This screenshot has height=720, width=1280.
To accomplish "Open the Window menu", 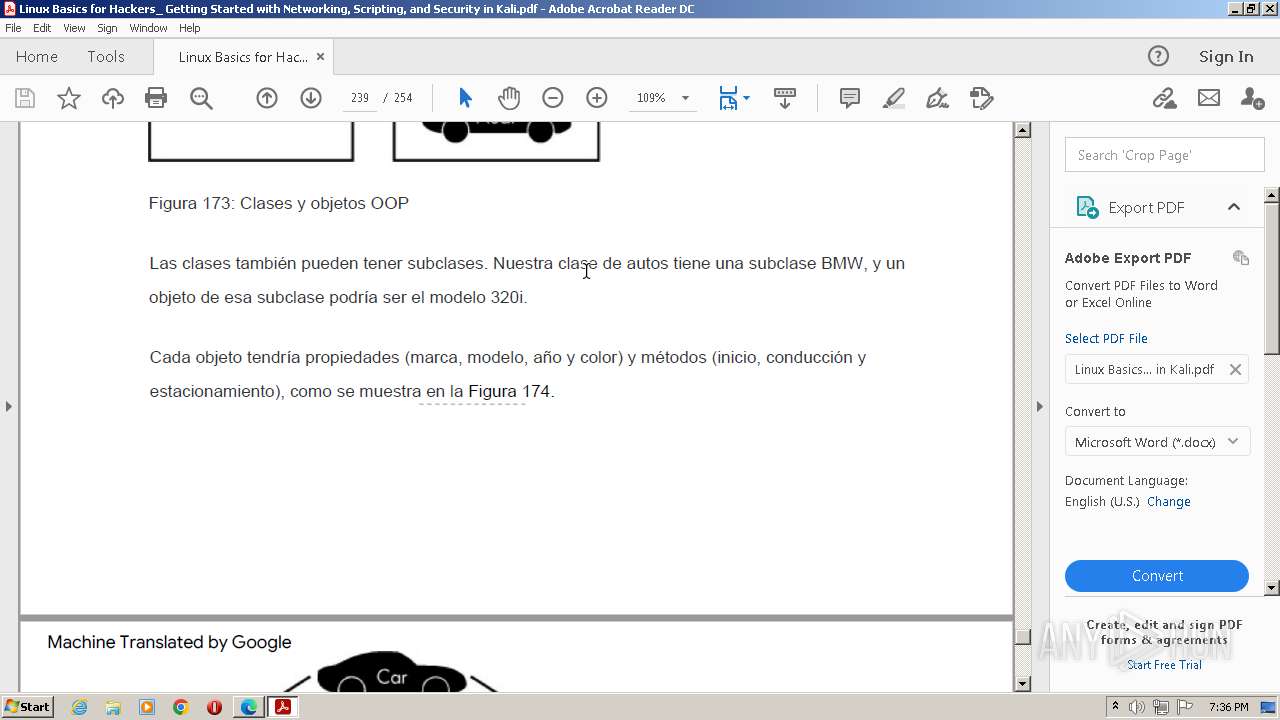I will pos(148,28).
